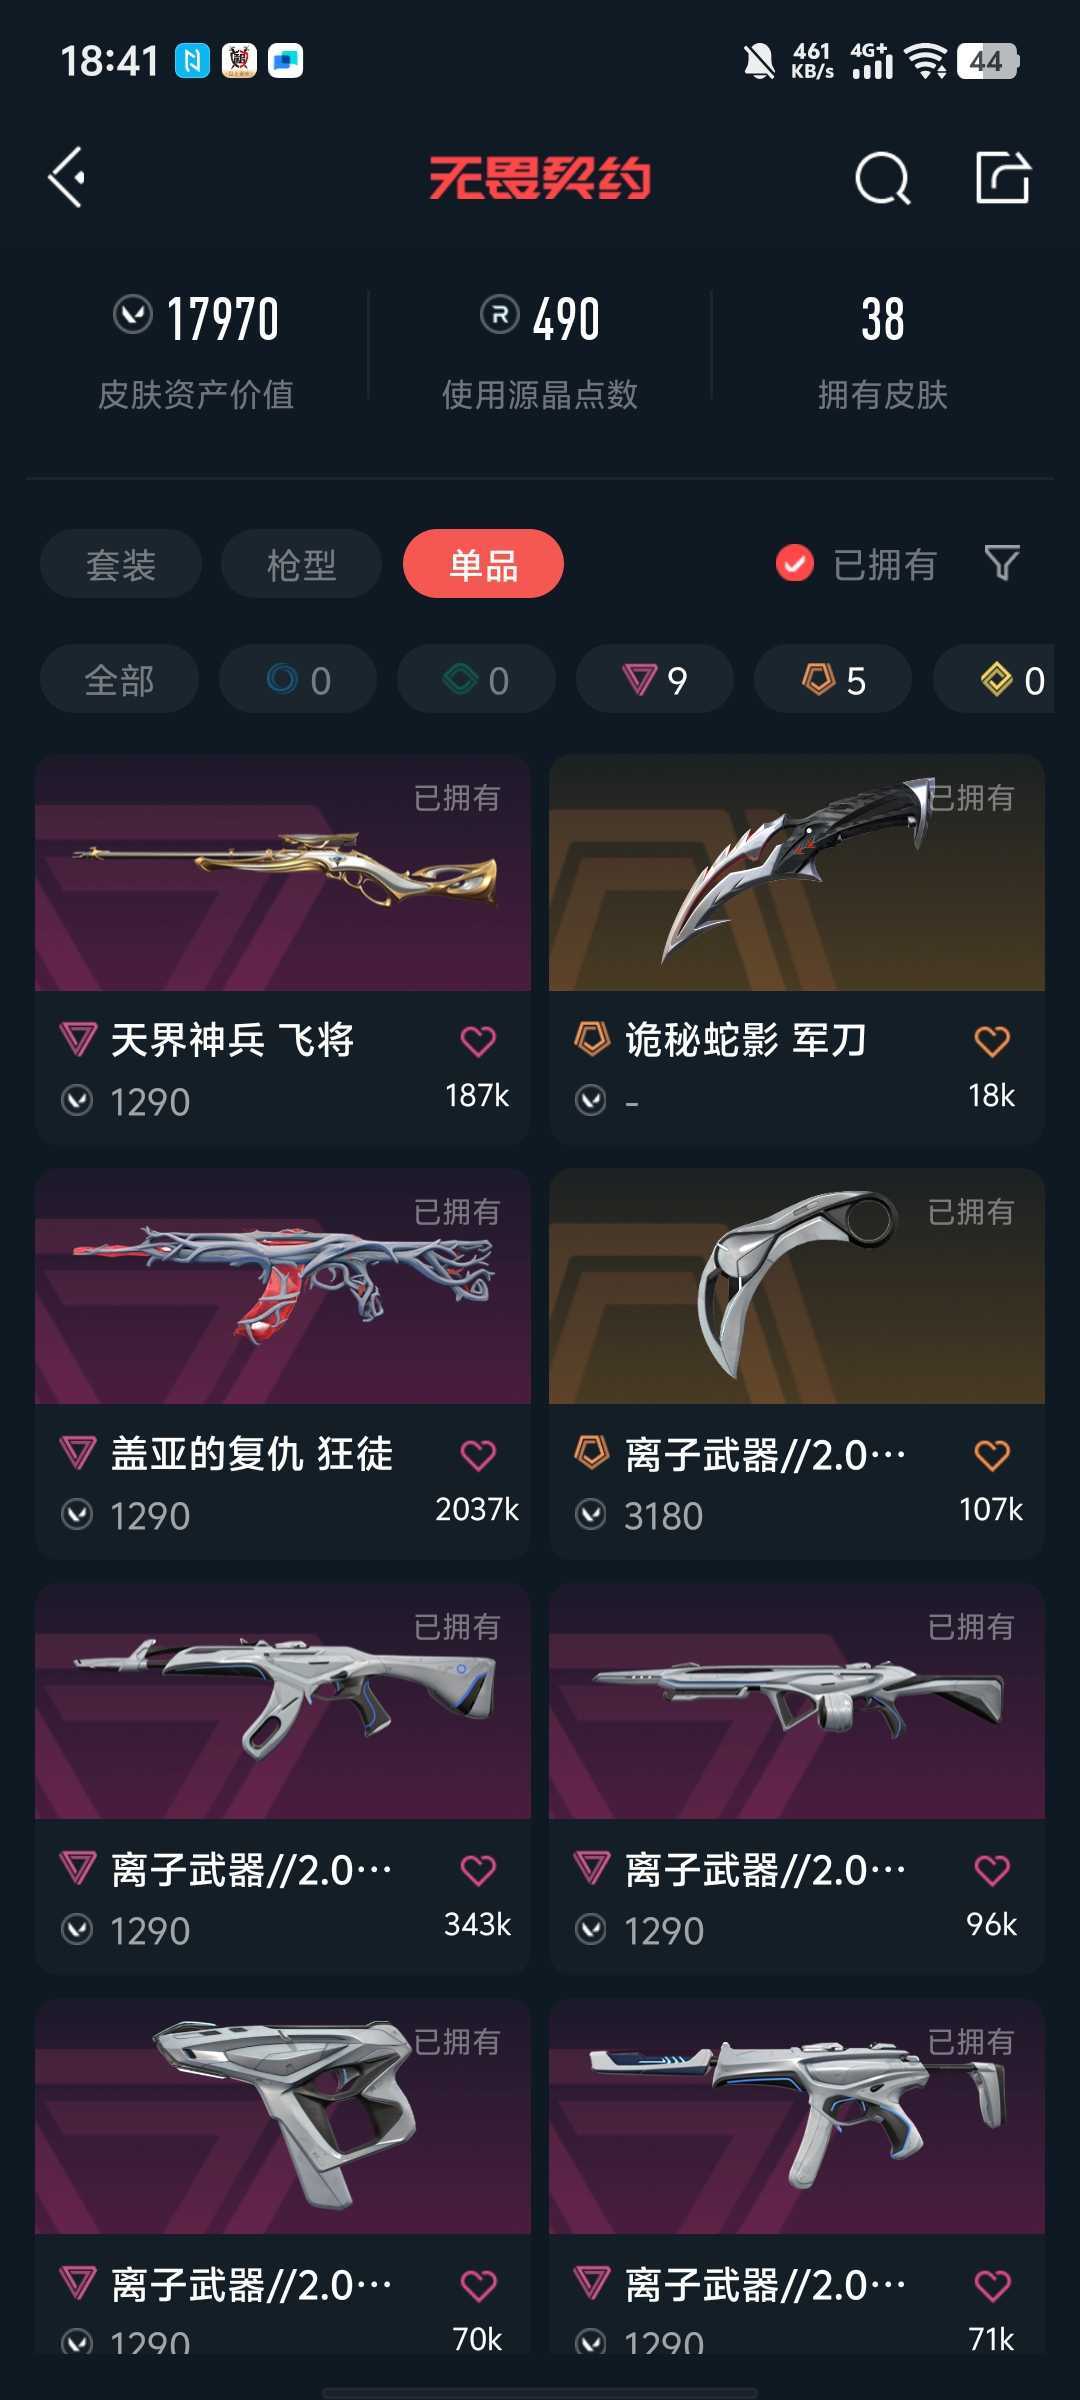Switch to the 套装 tab
This screenshot has width=1080, height=2400.
coord(121,564)
